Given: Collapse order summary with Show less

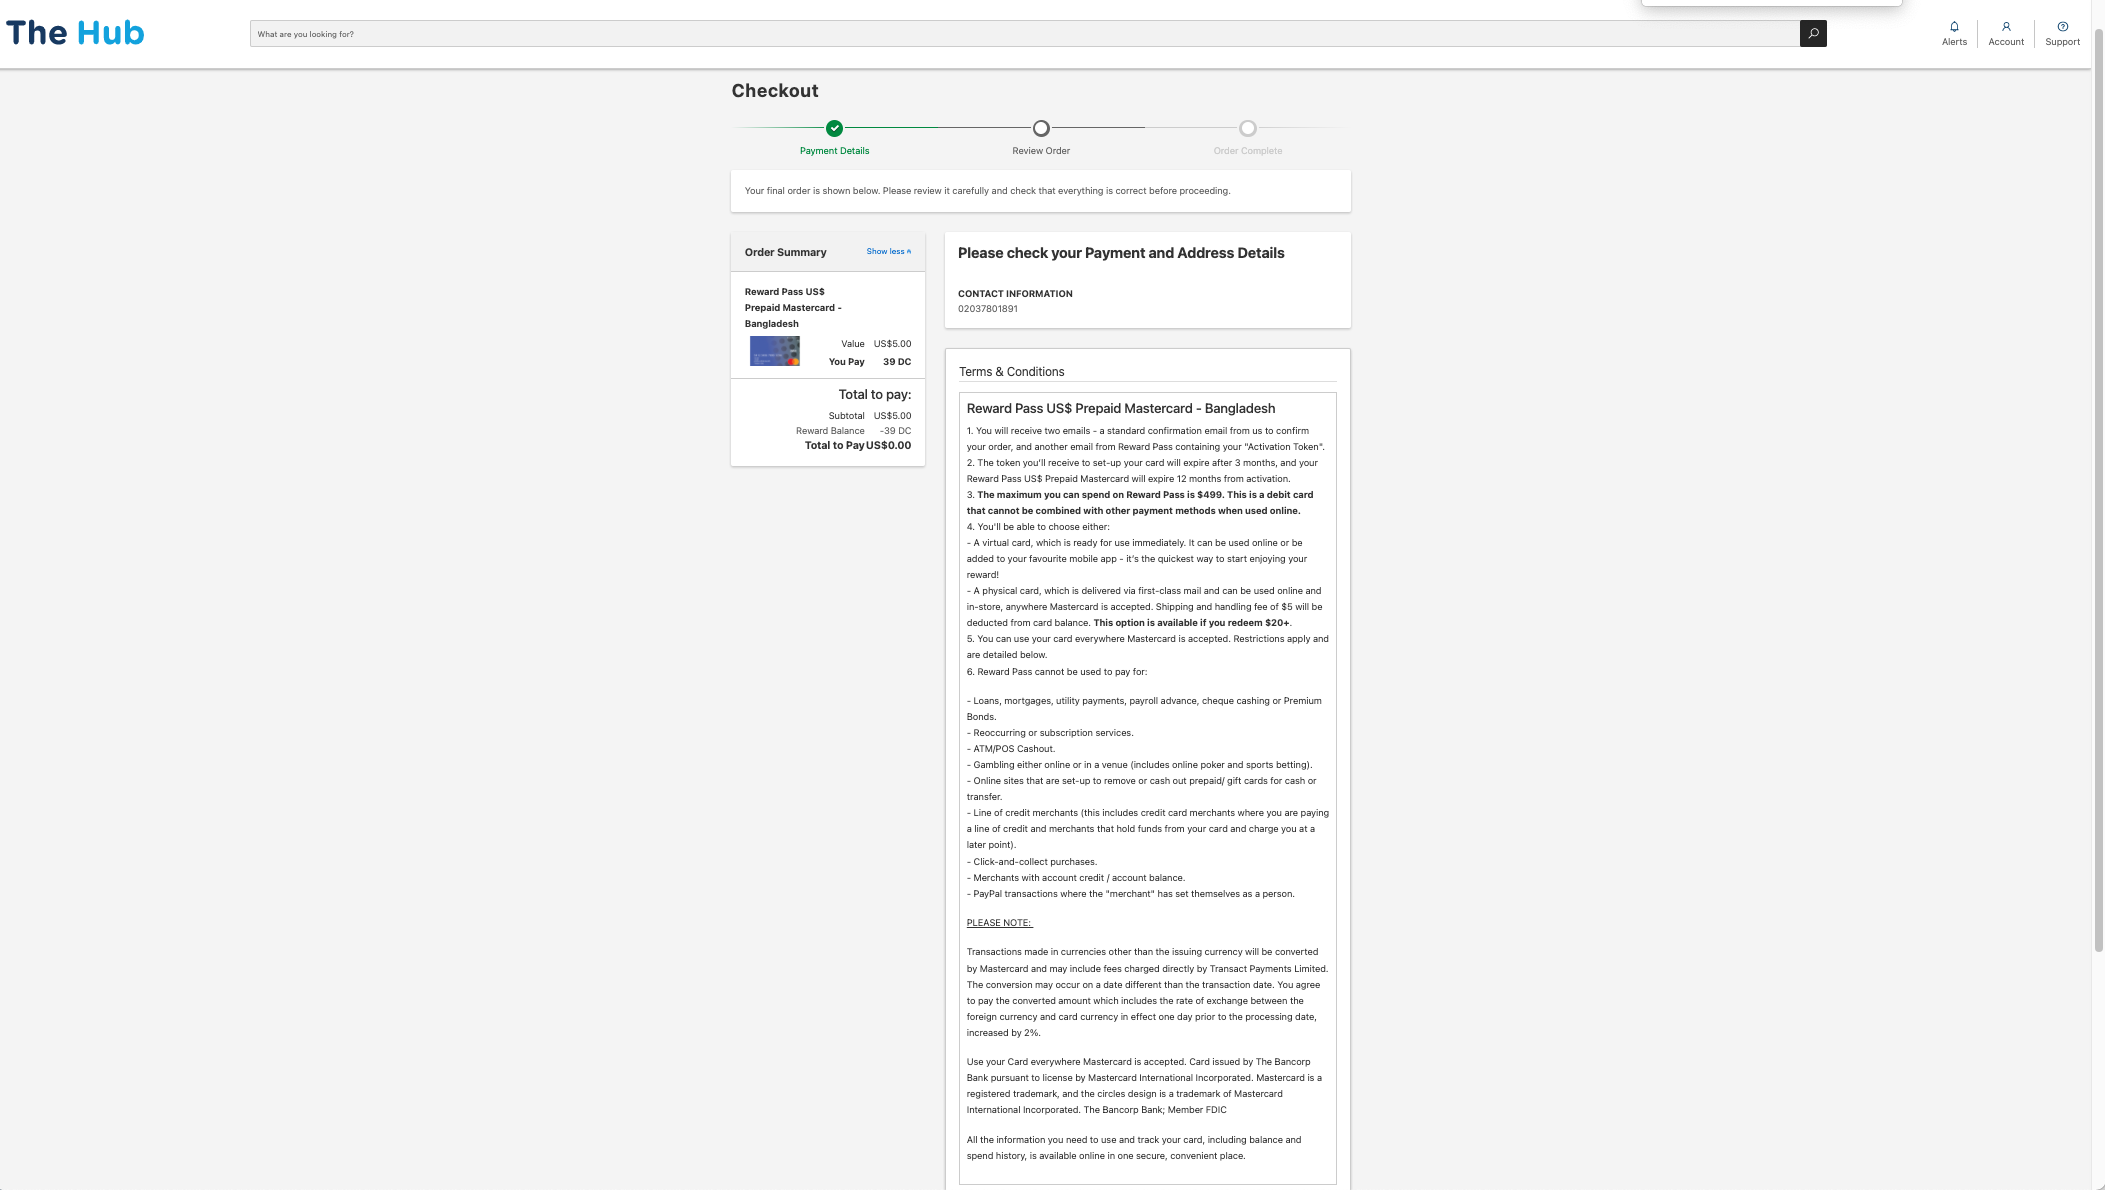Looking at the screenshot, I should tap(888, 252).
